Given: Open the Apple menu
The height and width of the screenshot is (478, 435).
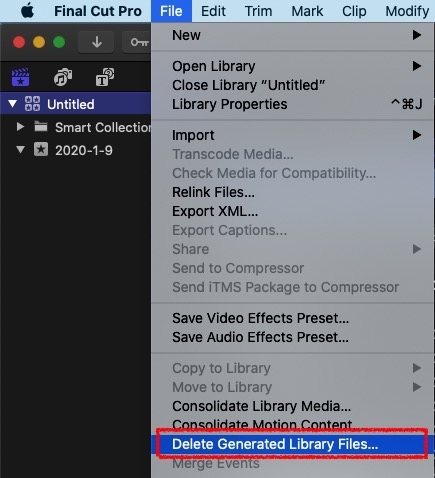Looking at the screenshot, I should (27, 11).
